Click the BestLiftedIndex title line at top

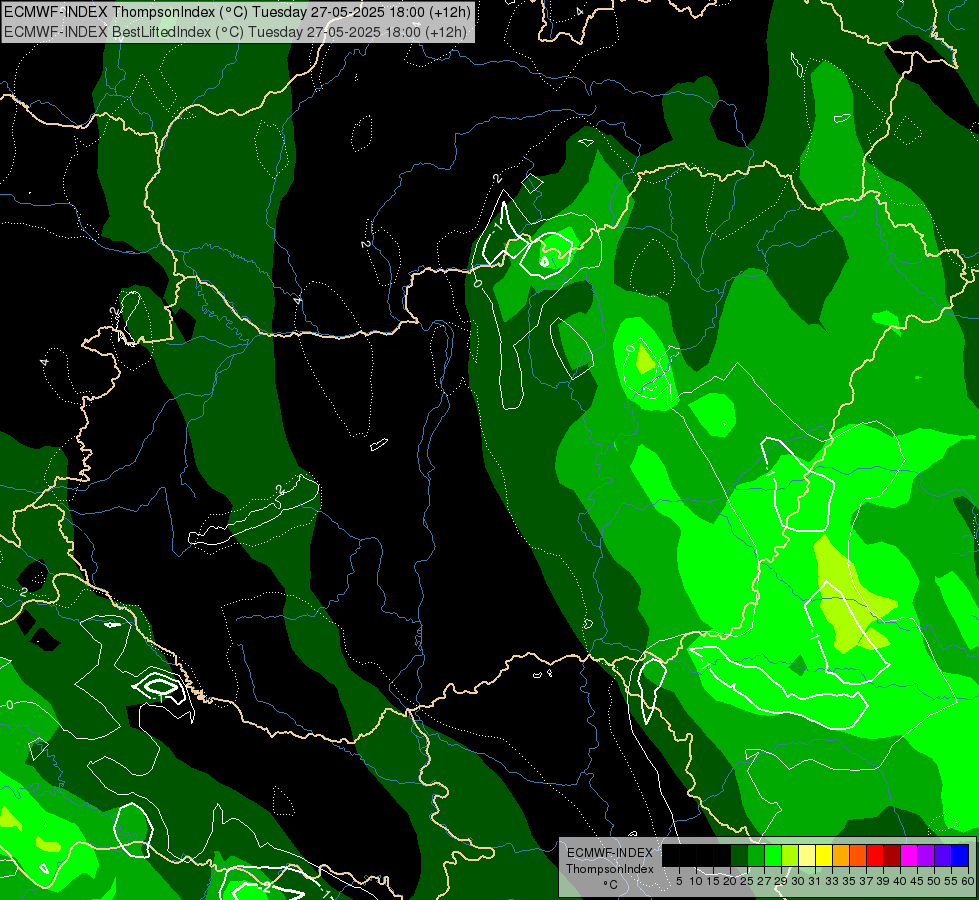(x=235, y=32)
